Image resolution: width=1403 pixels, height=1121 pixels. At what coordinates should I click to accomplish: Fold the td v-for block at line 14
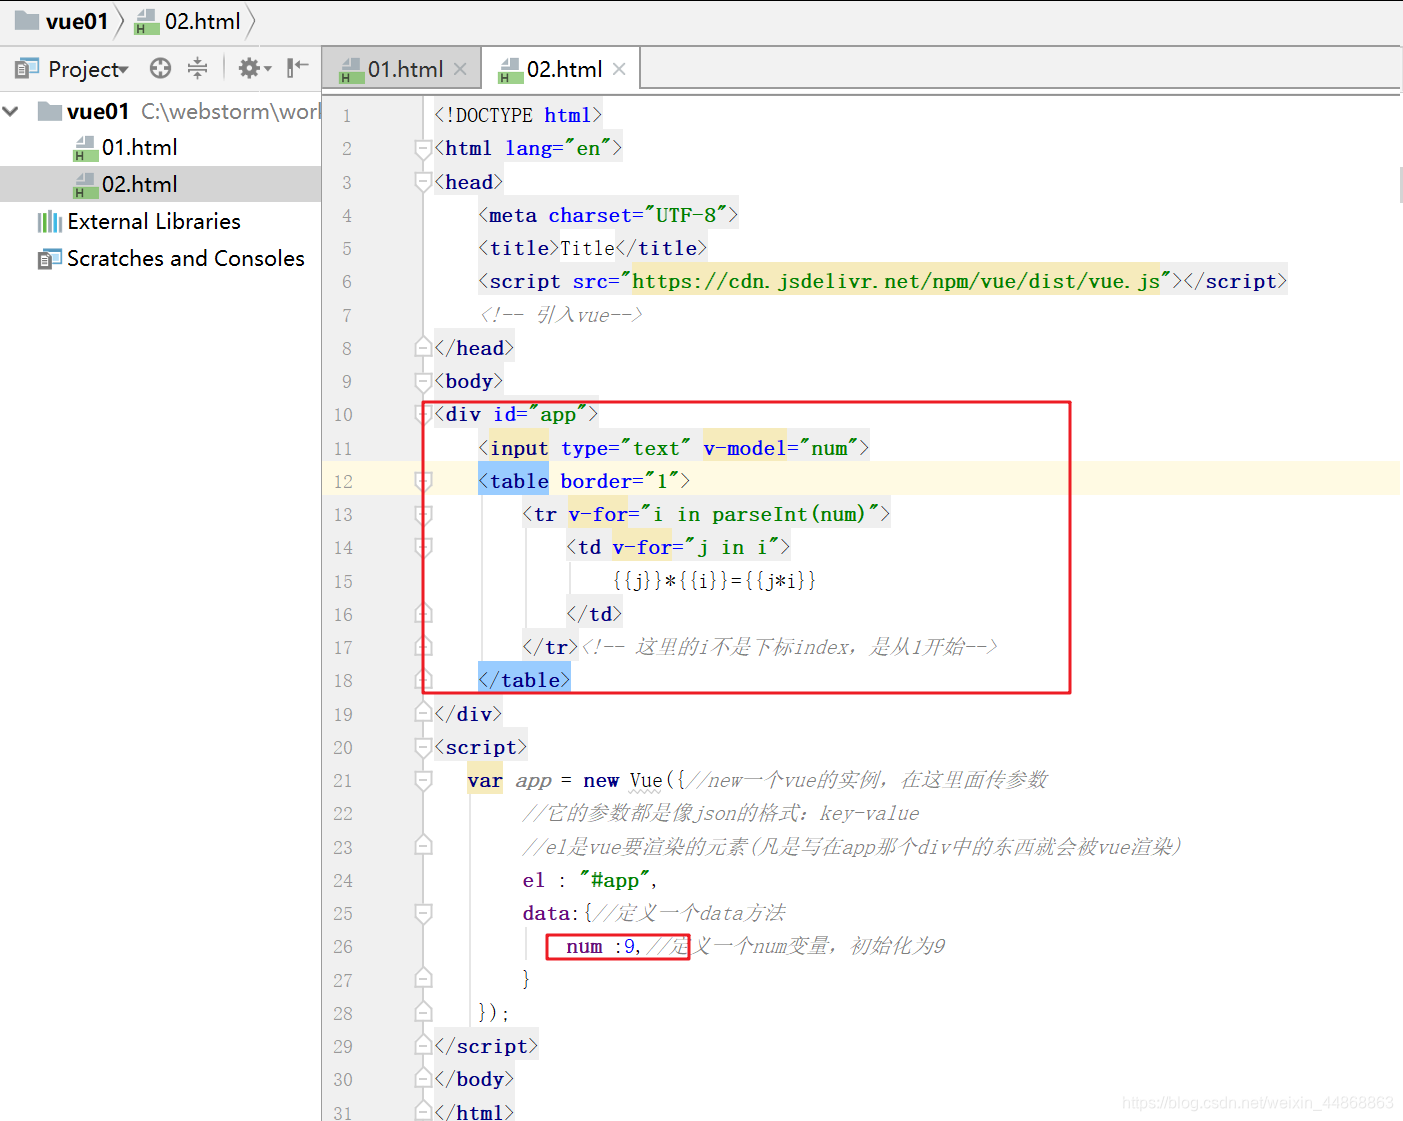click(423, 547)
